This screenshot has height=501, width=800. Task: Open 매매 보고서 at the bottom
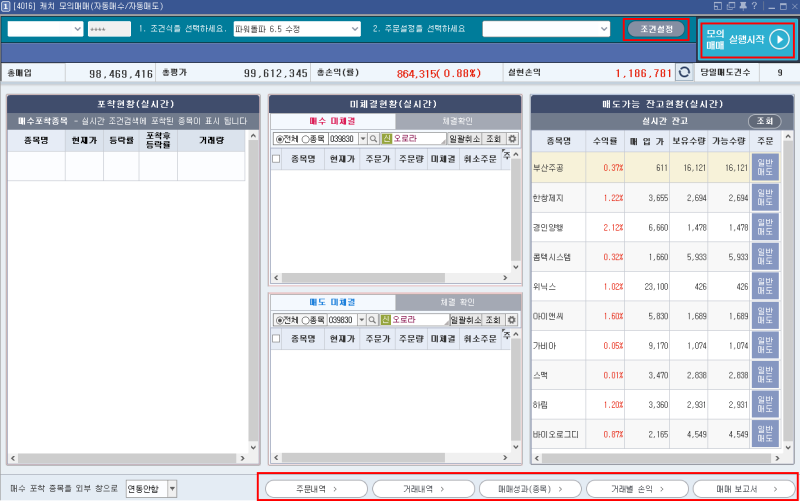744,489
